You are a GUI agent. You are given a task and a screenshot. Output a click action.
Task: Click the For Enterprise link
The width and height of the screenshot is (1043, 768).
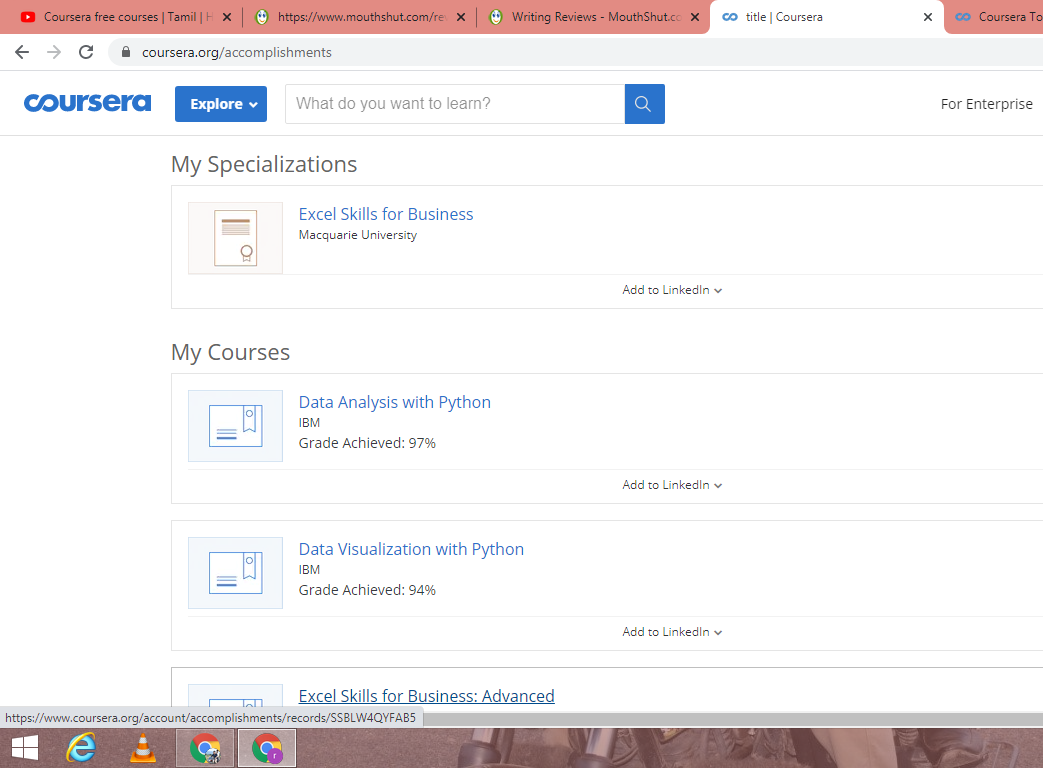coord(986,104)
